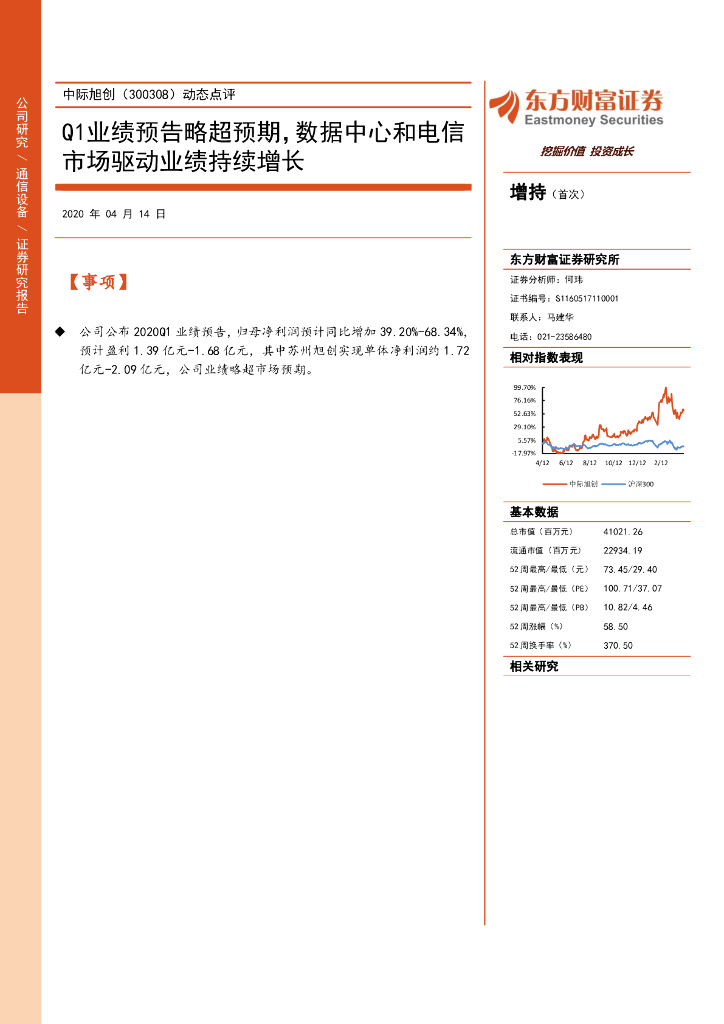Click the '相关研究' section heading
724x1024 pixels.
click(x=534, y=667)
